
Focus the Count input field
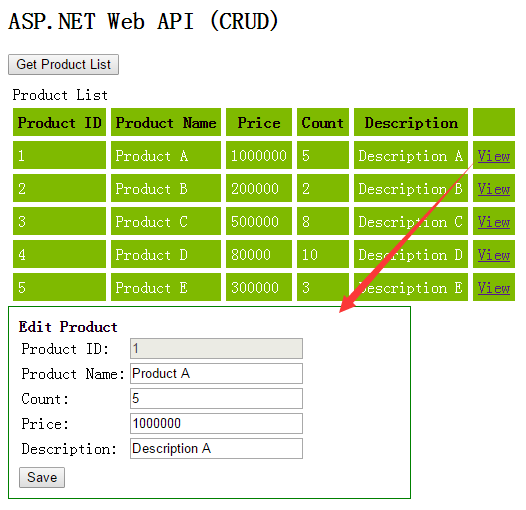pos(216,398)
